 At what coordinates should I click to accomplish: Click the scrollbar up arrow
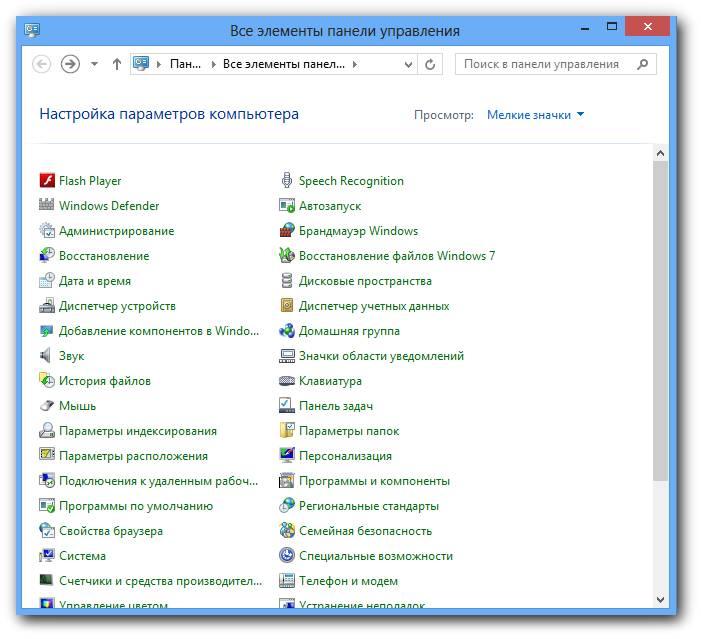(660, 153)
